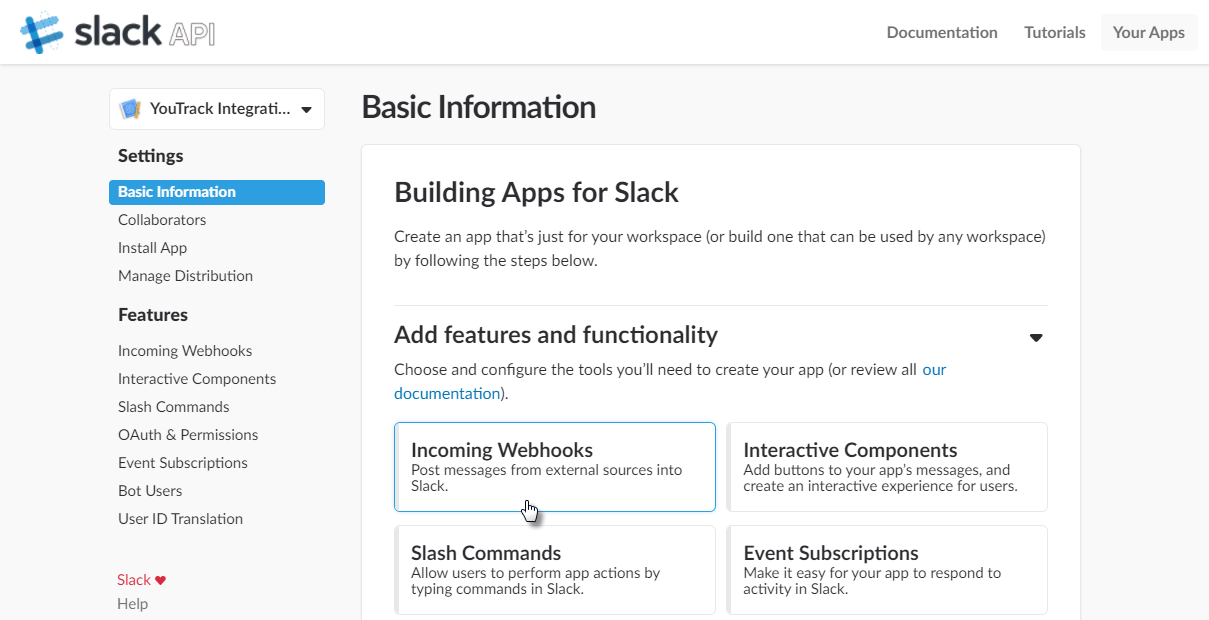Open Manage Distribution settings
Image resolution: width=1209 pixels, height=620 pixels.
(x=185, y=276)
